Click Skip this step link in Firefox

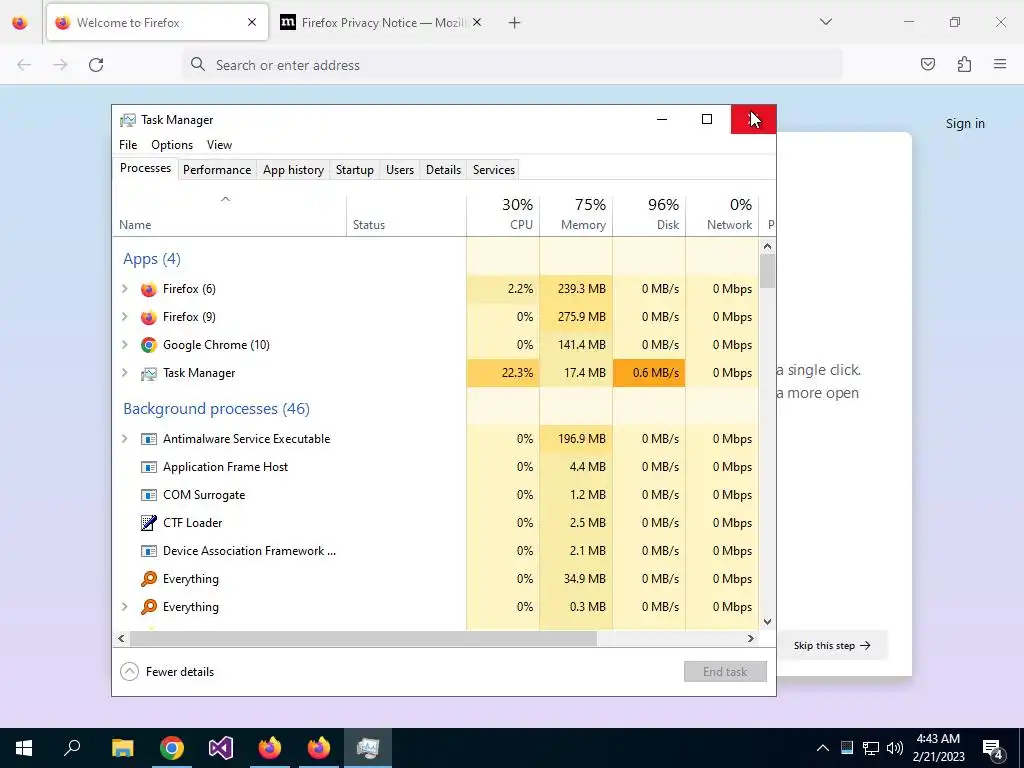coord(831,645)
